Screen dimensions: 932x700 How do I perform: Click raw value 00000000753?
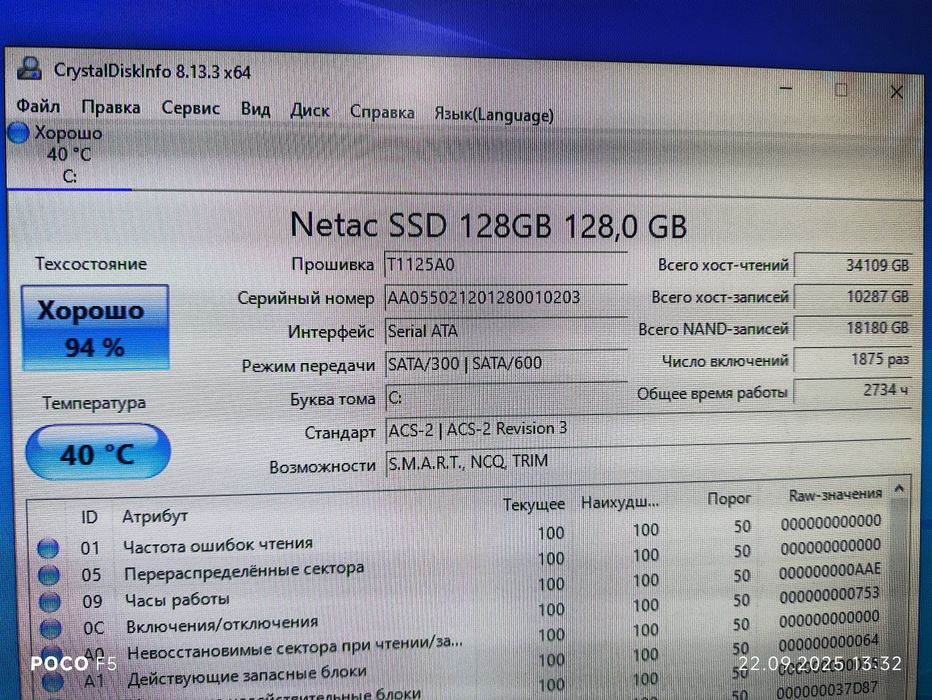tap(829, 595)
